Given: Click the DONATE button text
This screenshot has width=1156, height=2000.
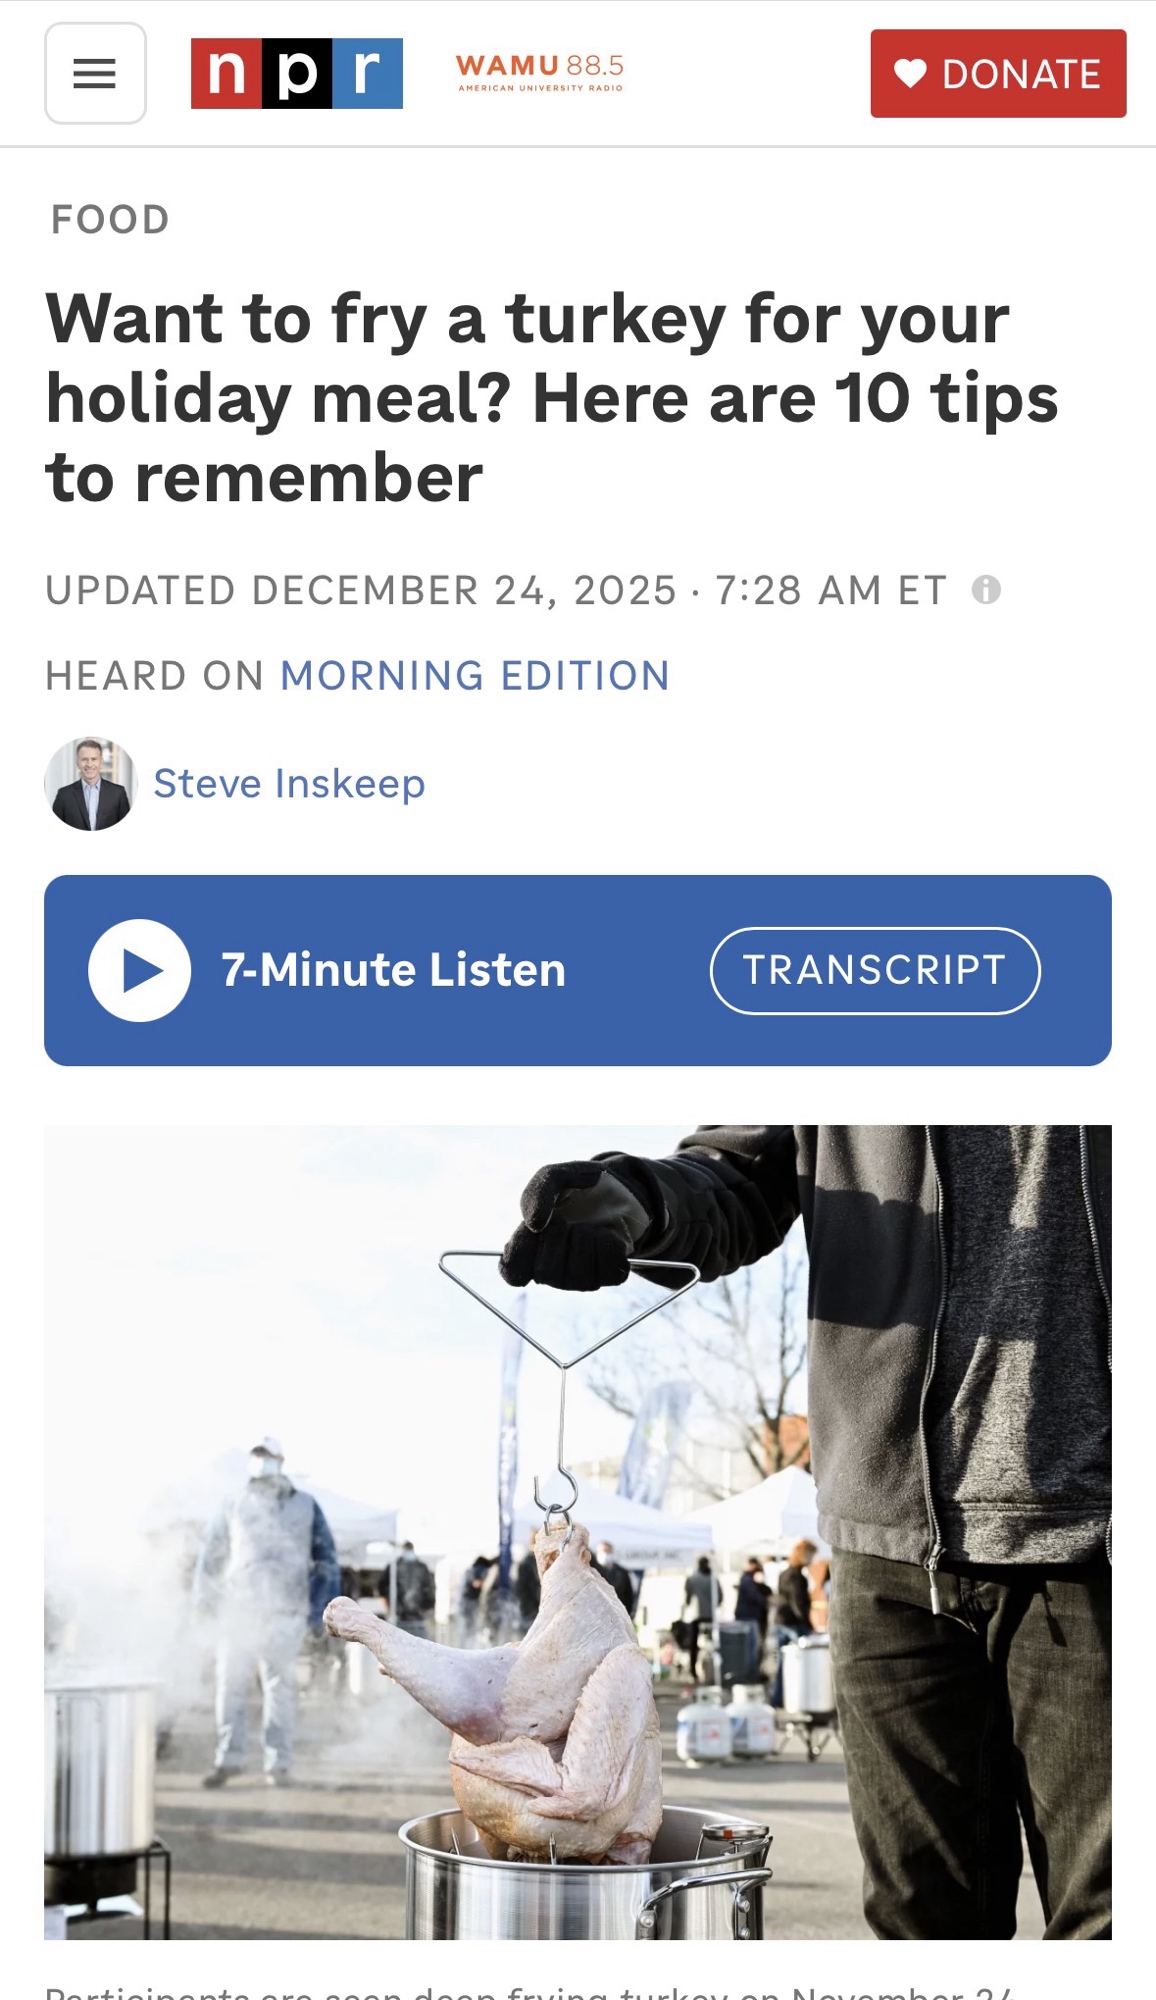Looking at the screenshot, I should (1021, 74).
